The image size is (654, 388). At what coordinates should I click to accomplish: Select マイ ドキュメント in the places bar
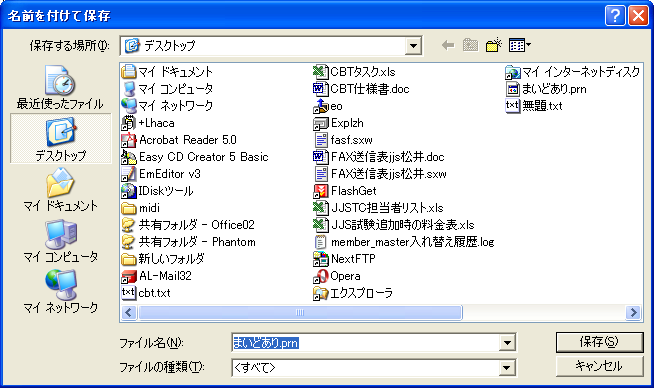pyautogui.click(x=60, y=190)
